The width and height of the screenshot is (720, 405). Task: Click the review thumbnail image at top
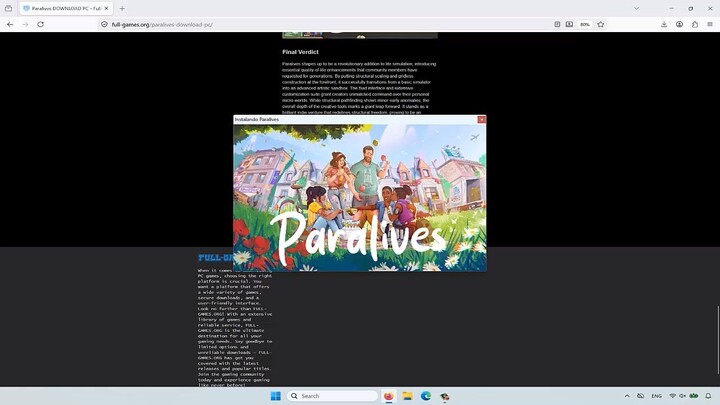click(x=360, y=35)
